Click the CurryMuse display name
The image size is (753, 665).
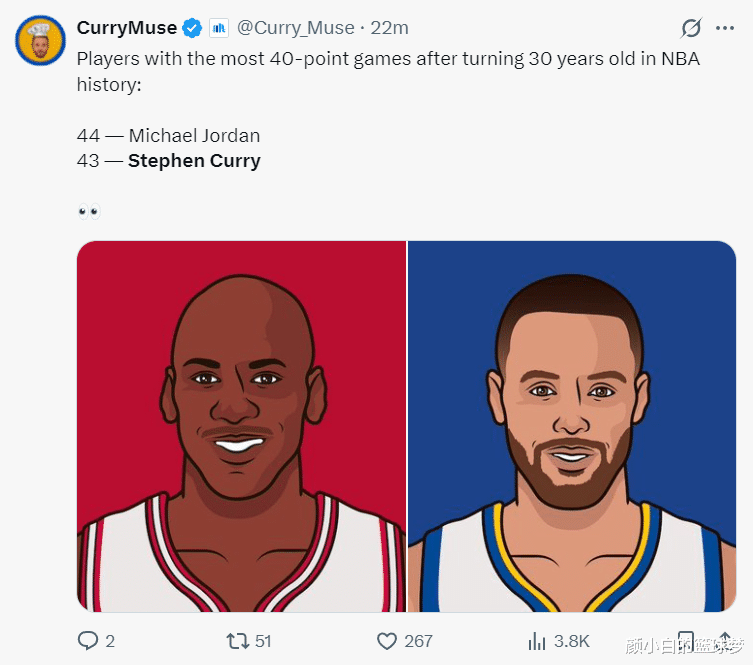127,28
